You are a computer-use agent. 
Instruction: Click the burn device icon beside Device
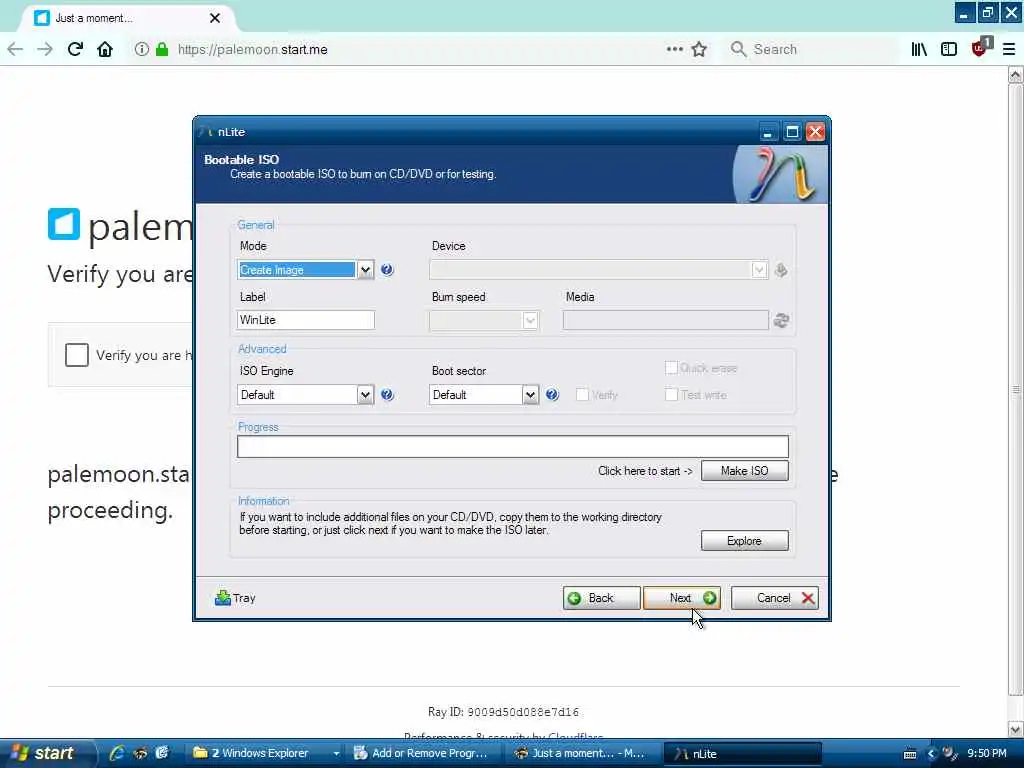(781, 270)
